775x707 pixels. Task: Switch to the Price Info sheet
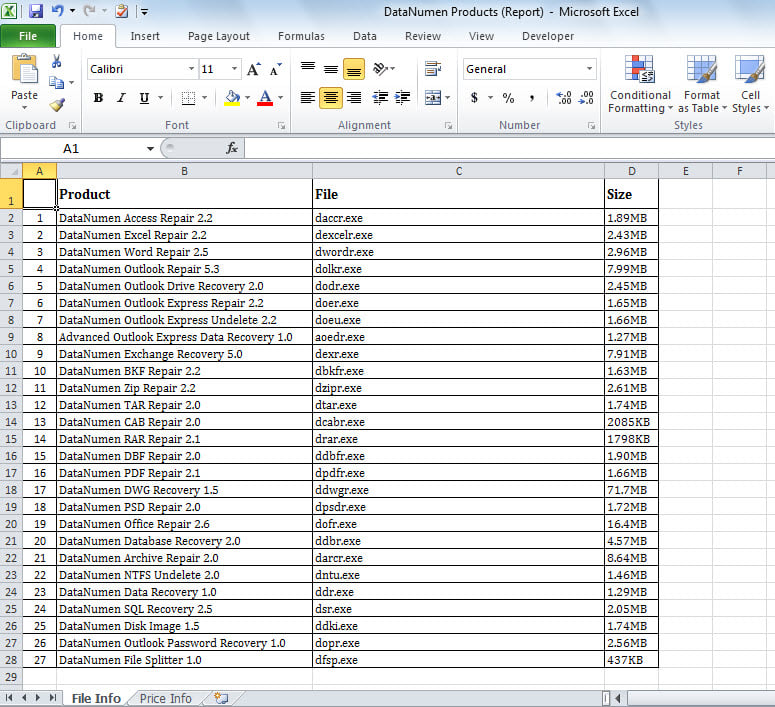click(166, 699)
